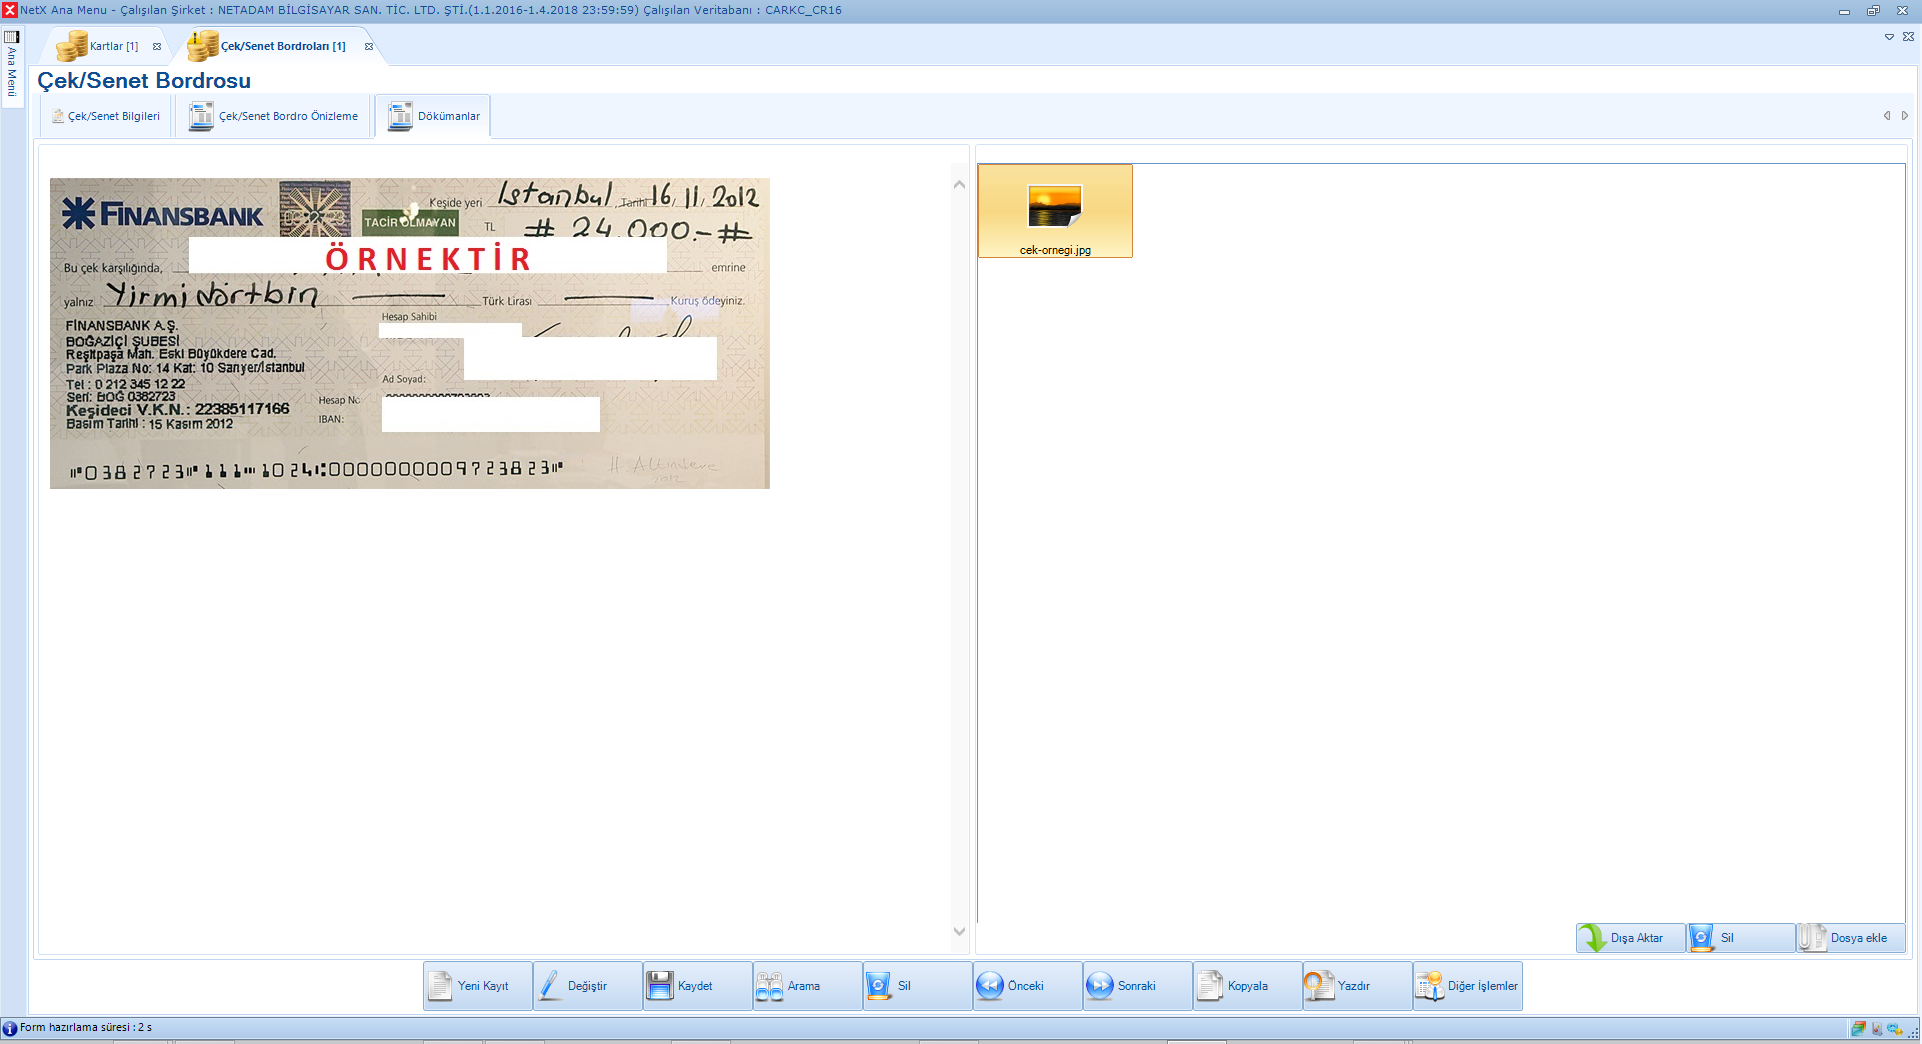Open the Çek/Senet Bilgileri tab
The height and width of the screenshot is (1044, 1922).
106,116
